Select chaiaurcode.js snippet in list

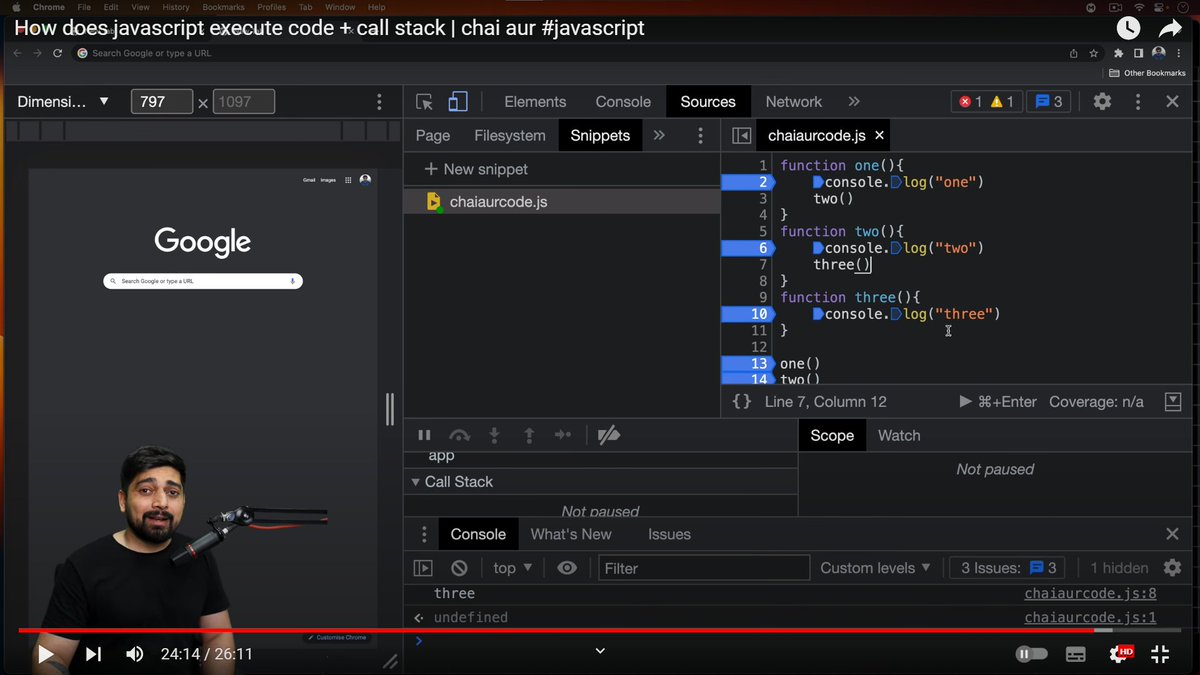point(561,202)
